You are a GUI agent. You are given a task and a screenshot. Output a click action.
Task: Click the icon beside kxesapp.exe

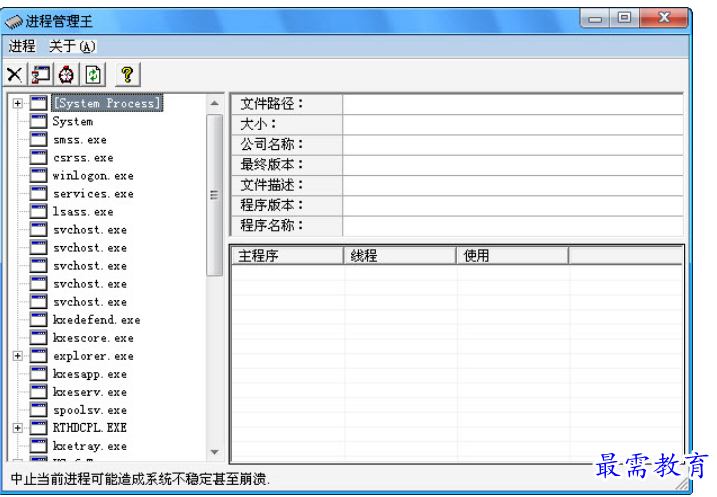coord(38,374)
